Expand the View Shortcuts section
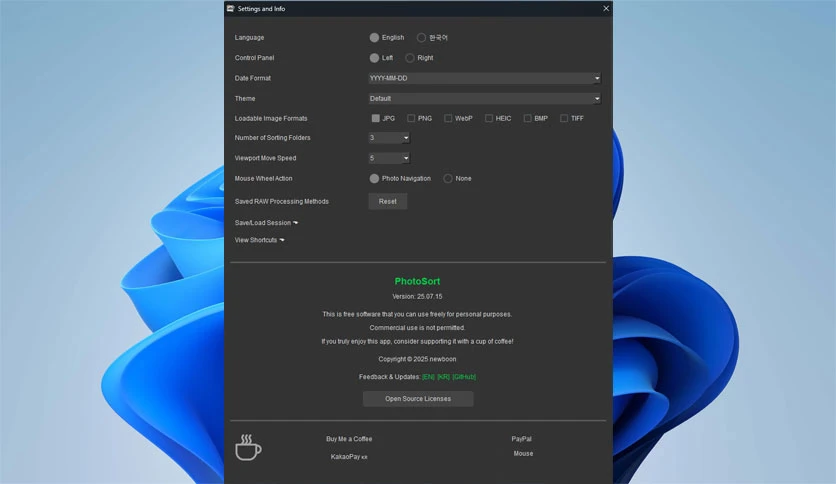This screenshot has height=484, width=836. pyautogui.click(x=259, y=240)
